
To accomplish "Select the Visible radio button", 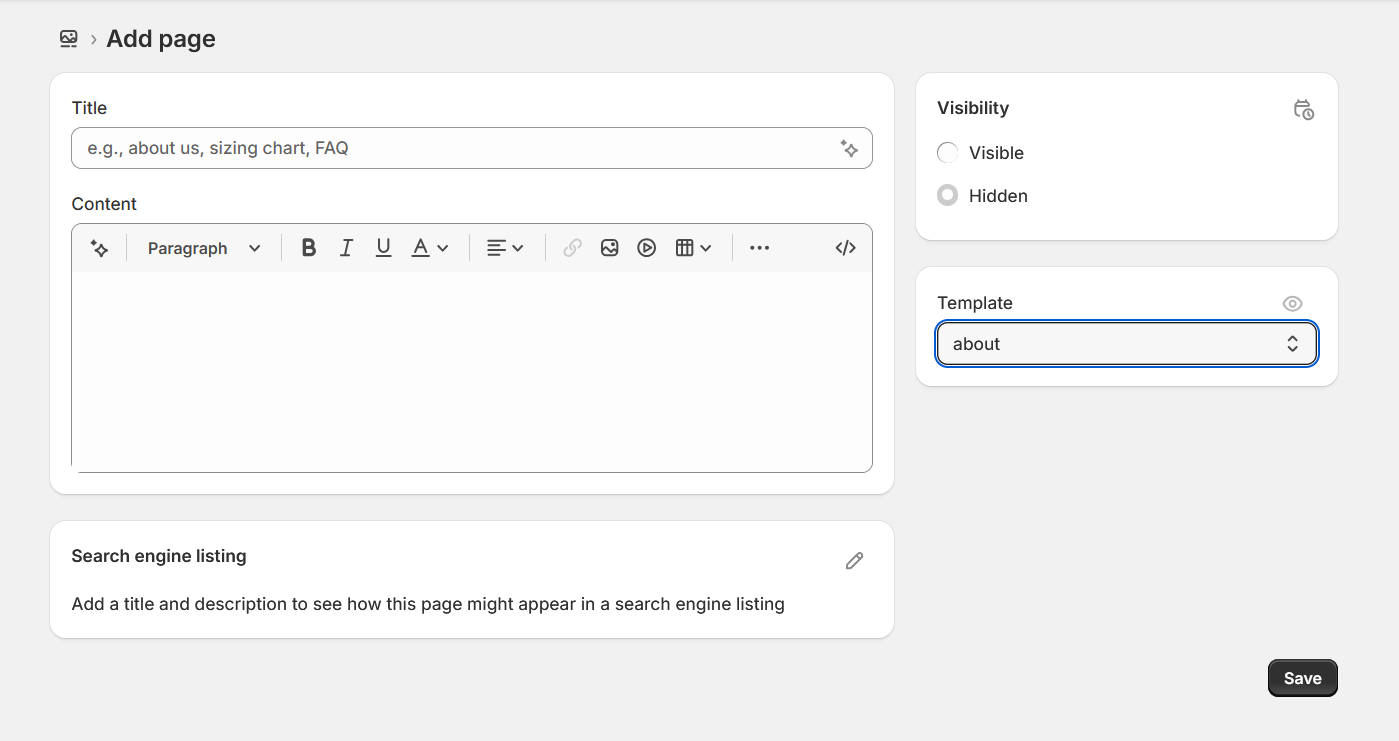I will click(947, 152).
